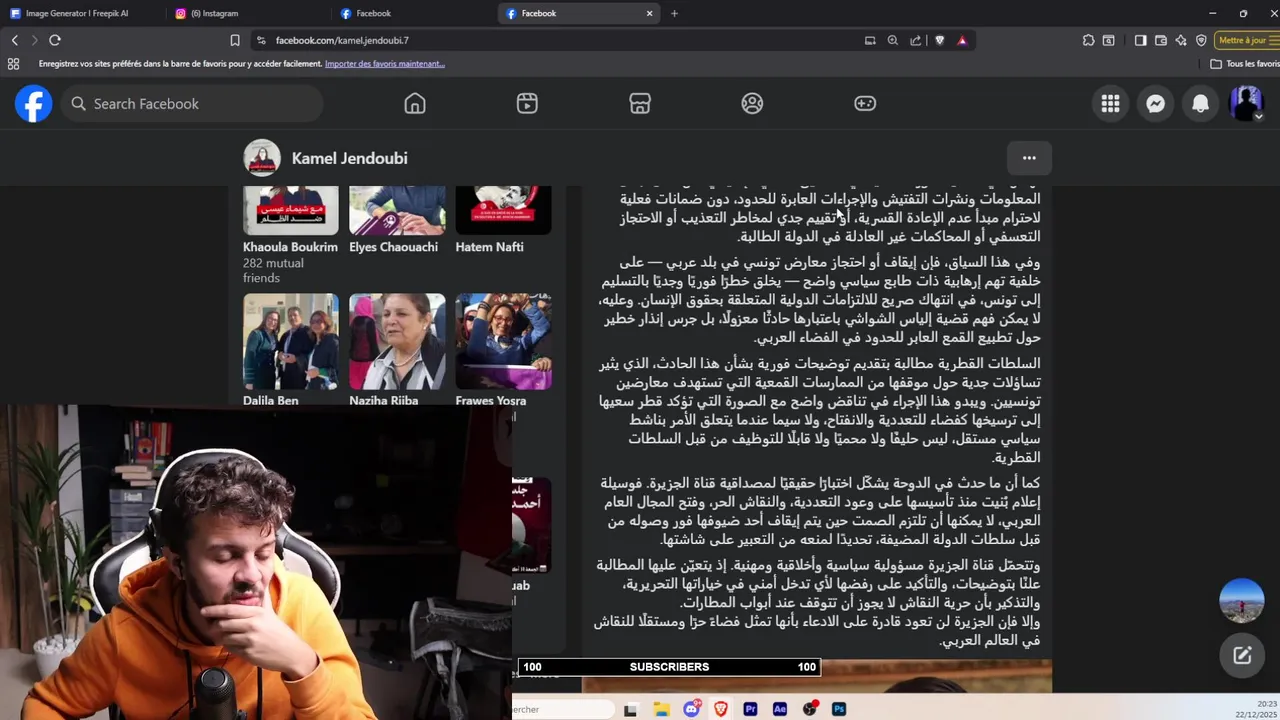Open Naziha Rjiba friend photo thumbnail
This screenshot has width=1280, height=720.
[x=397, y=341]
